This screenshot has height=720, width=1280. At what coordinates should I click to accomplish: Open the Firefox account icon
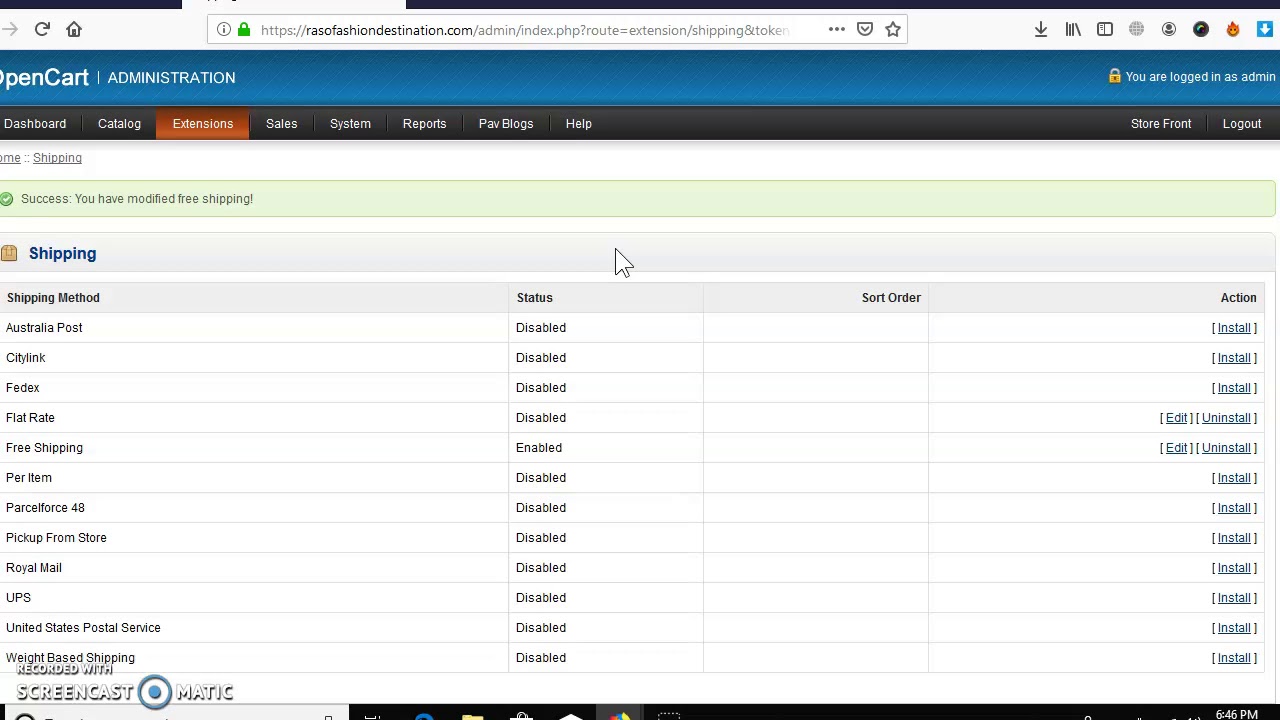(1169, 30)
